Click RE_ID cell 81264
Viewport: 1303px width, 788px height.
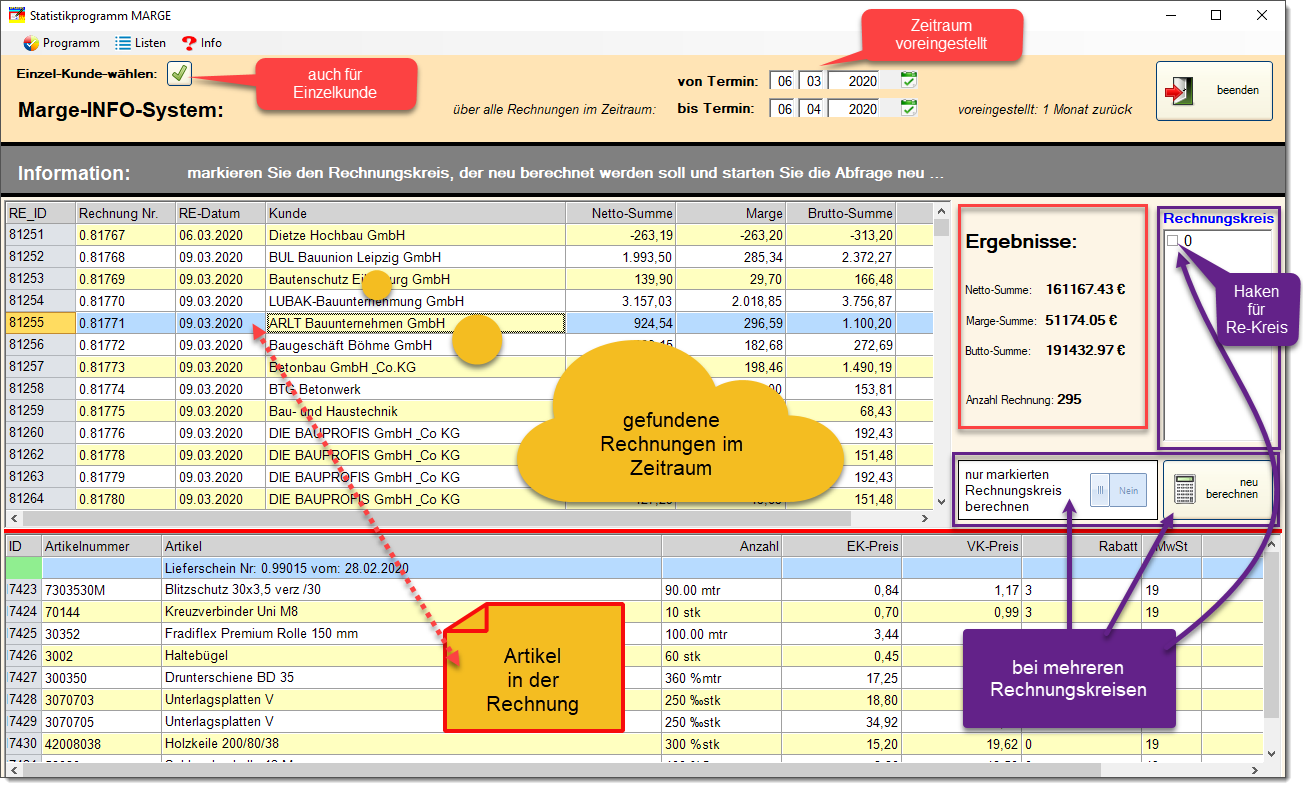click(x=40, y=499)
